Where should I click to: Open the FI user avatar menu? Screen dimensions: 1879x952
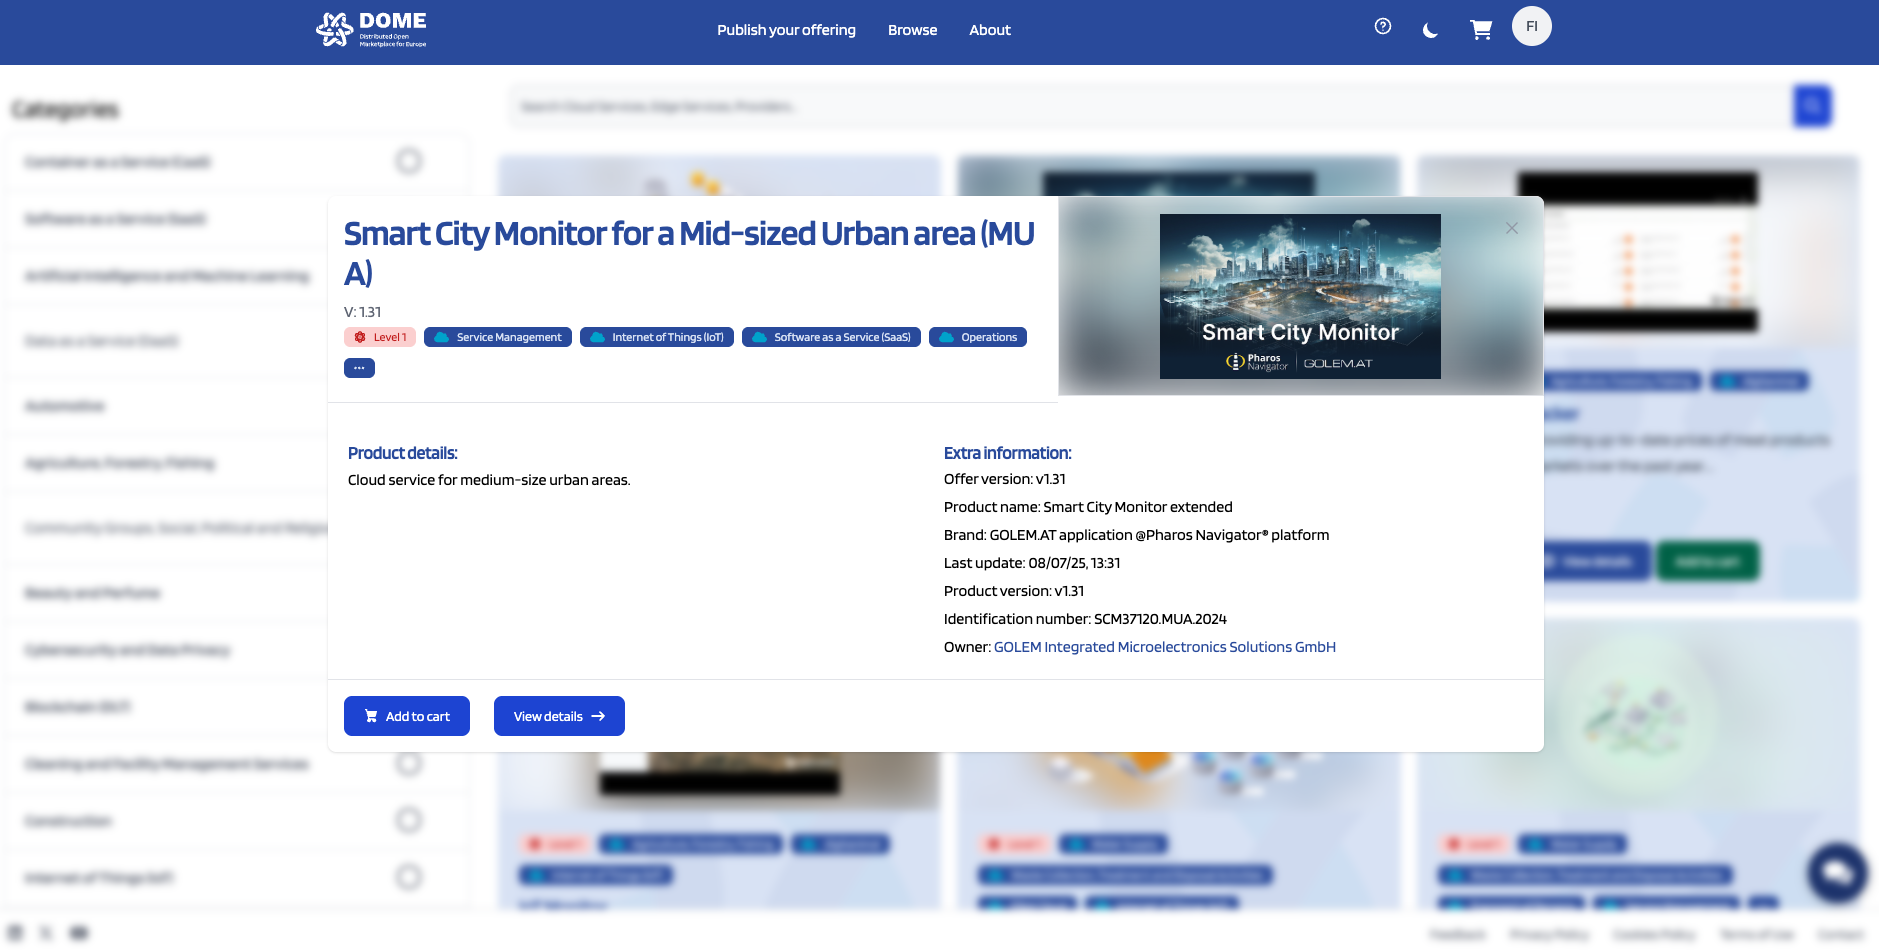pos(1532,26)
